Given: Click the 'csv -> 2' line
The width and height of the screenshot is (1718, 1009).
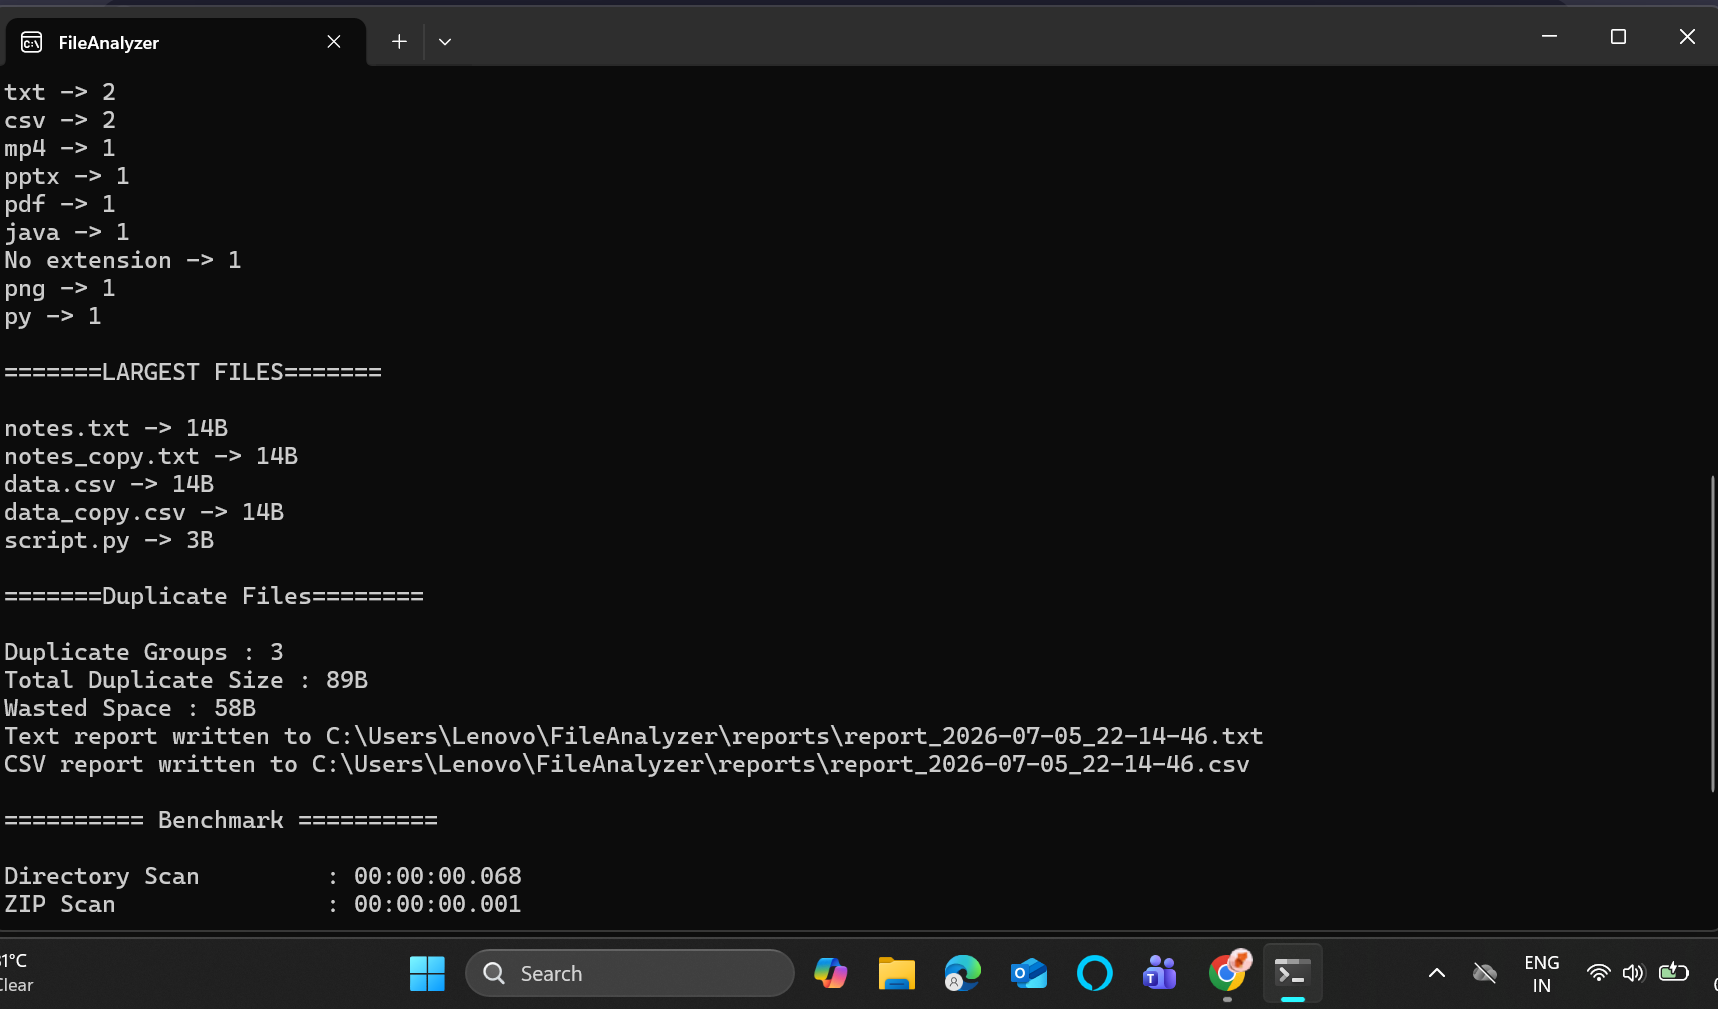Looking at the screenshot, I should click(60, 120).
